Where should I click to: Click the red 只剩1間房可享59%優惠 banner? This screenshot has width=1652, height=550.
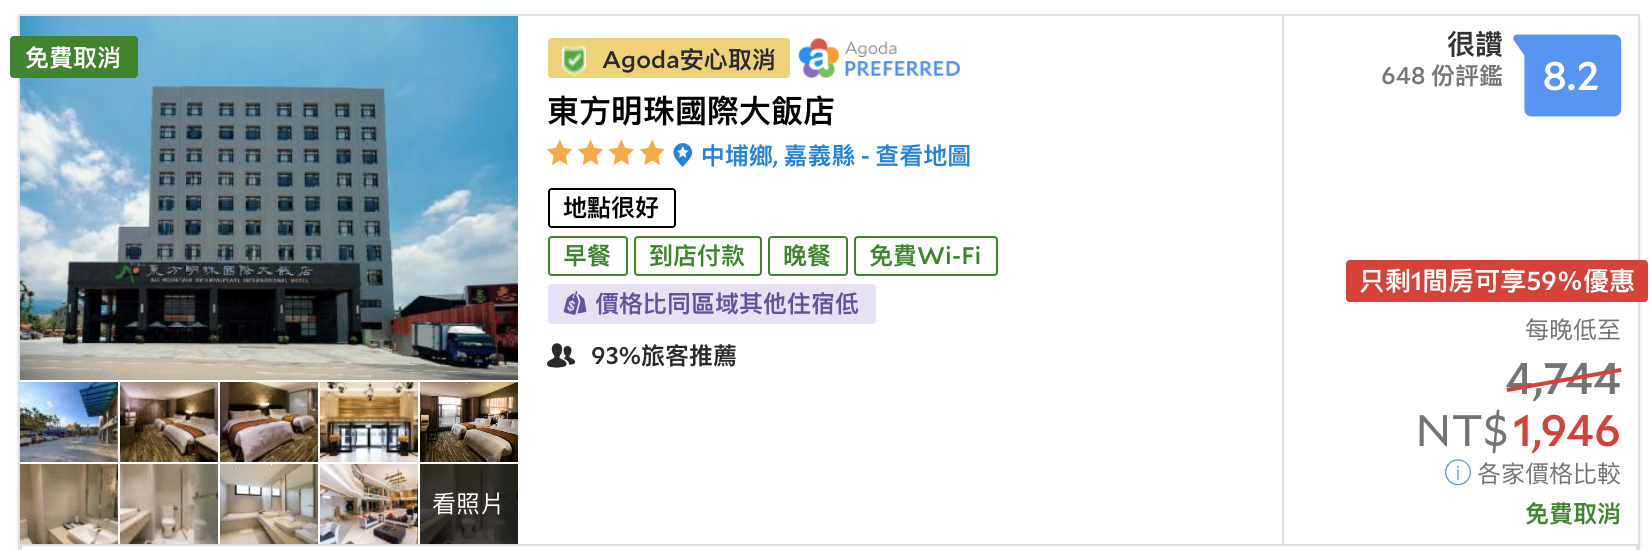pos(1496,281)
